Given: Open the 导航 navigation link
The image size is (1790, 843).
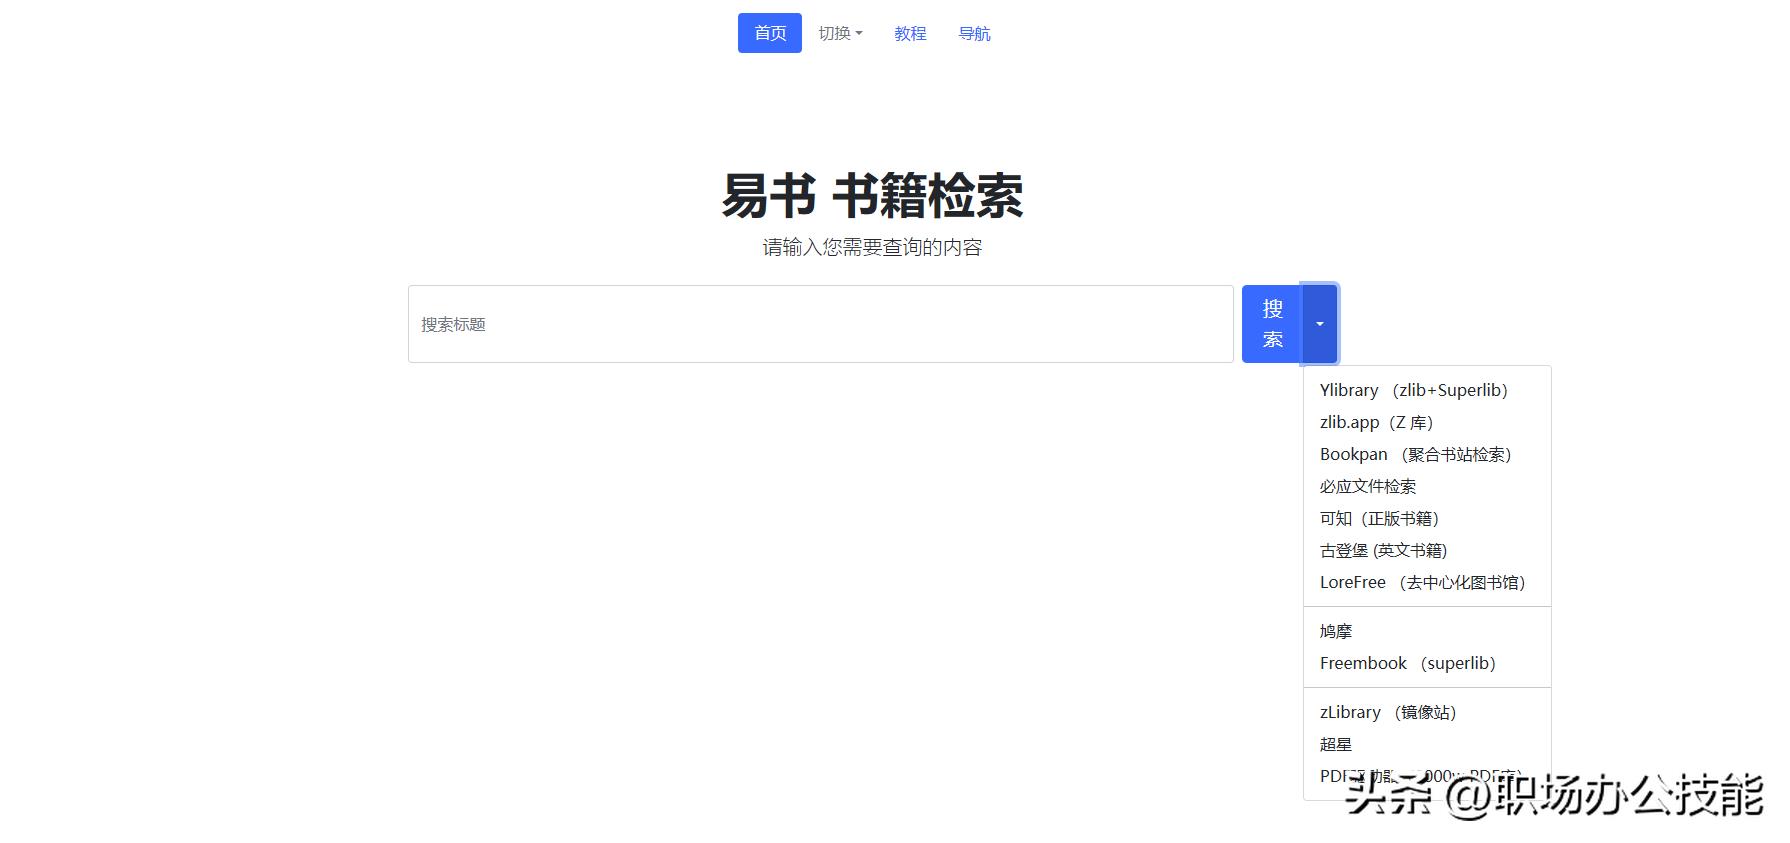Looking at the screenshot, I should tap(974, 33).
